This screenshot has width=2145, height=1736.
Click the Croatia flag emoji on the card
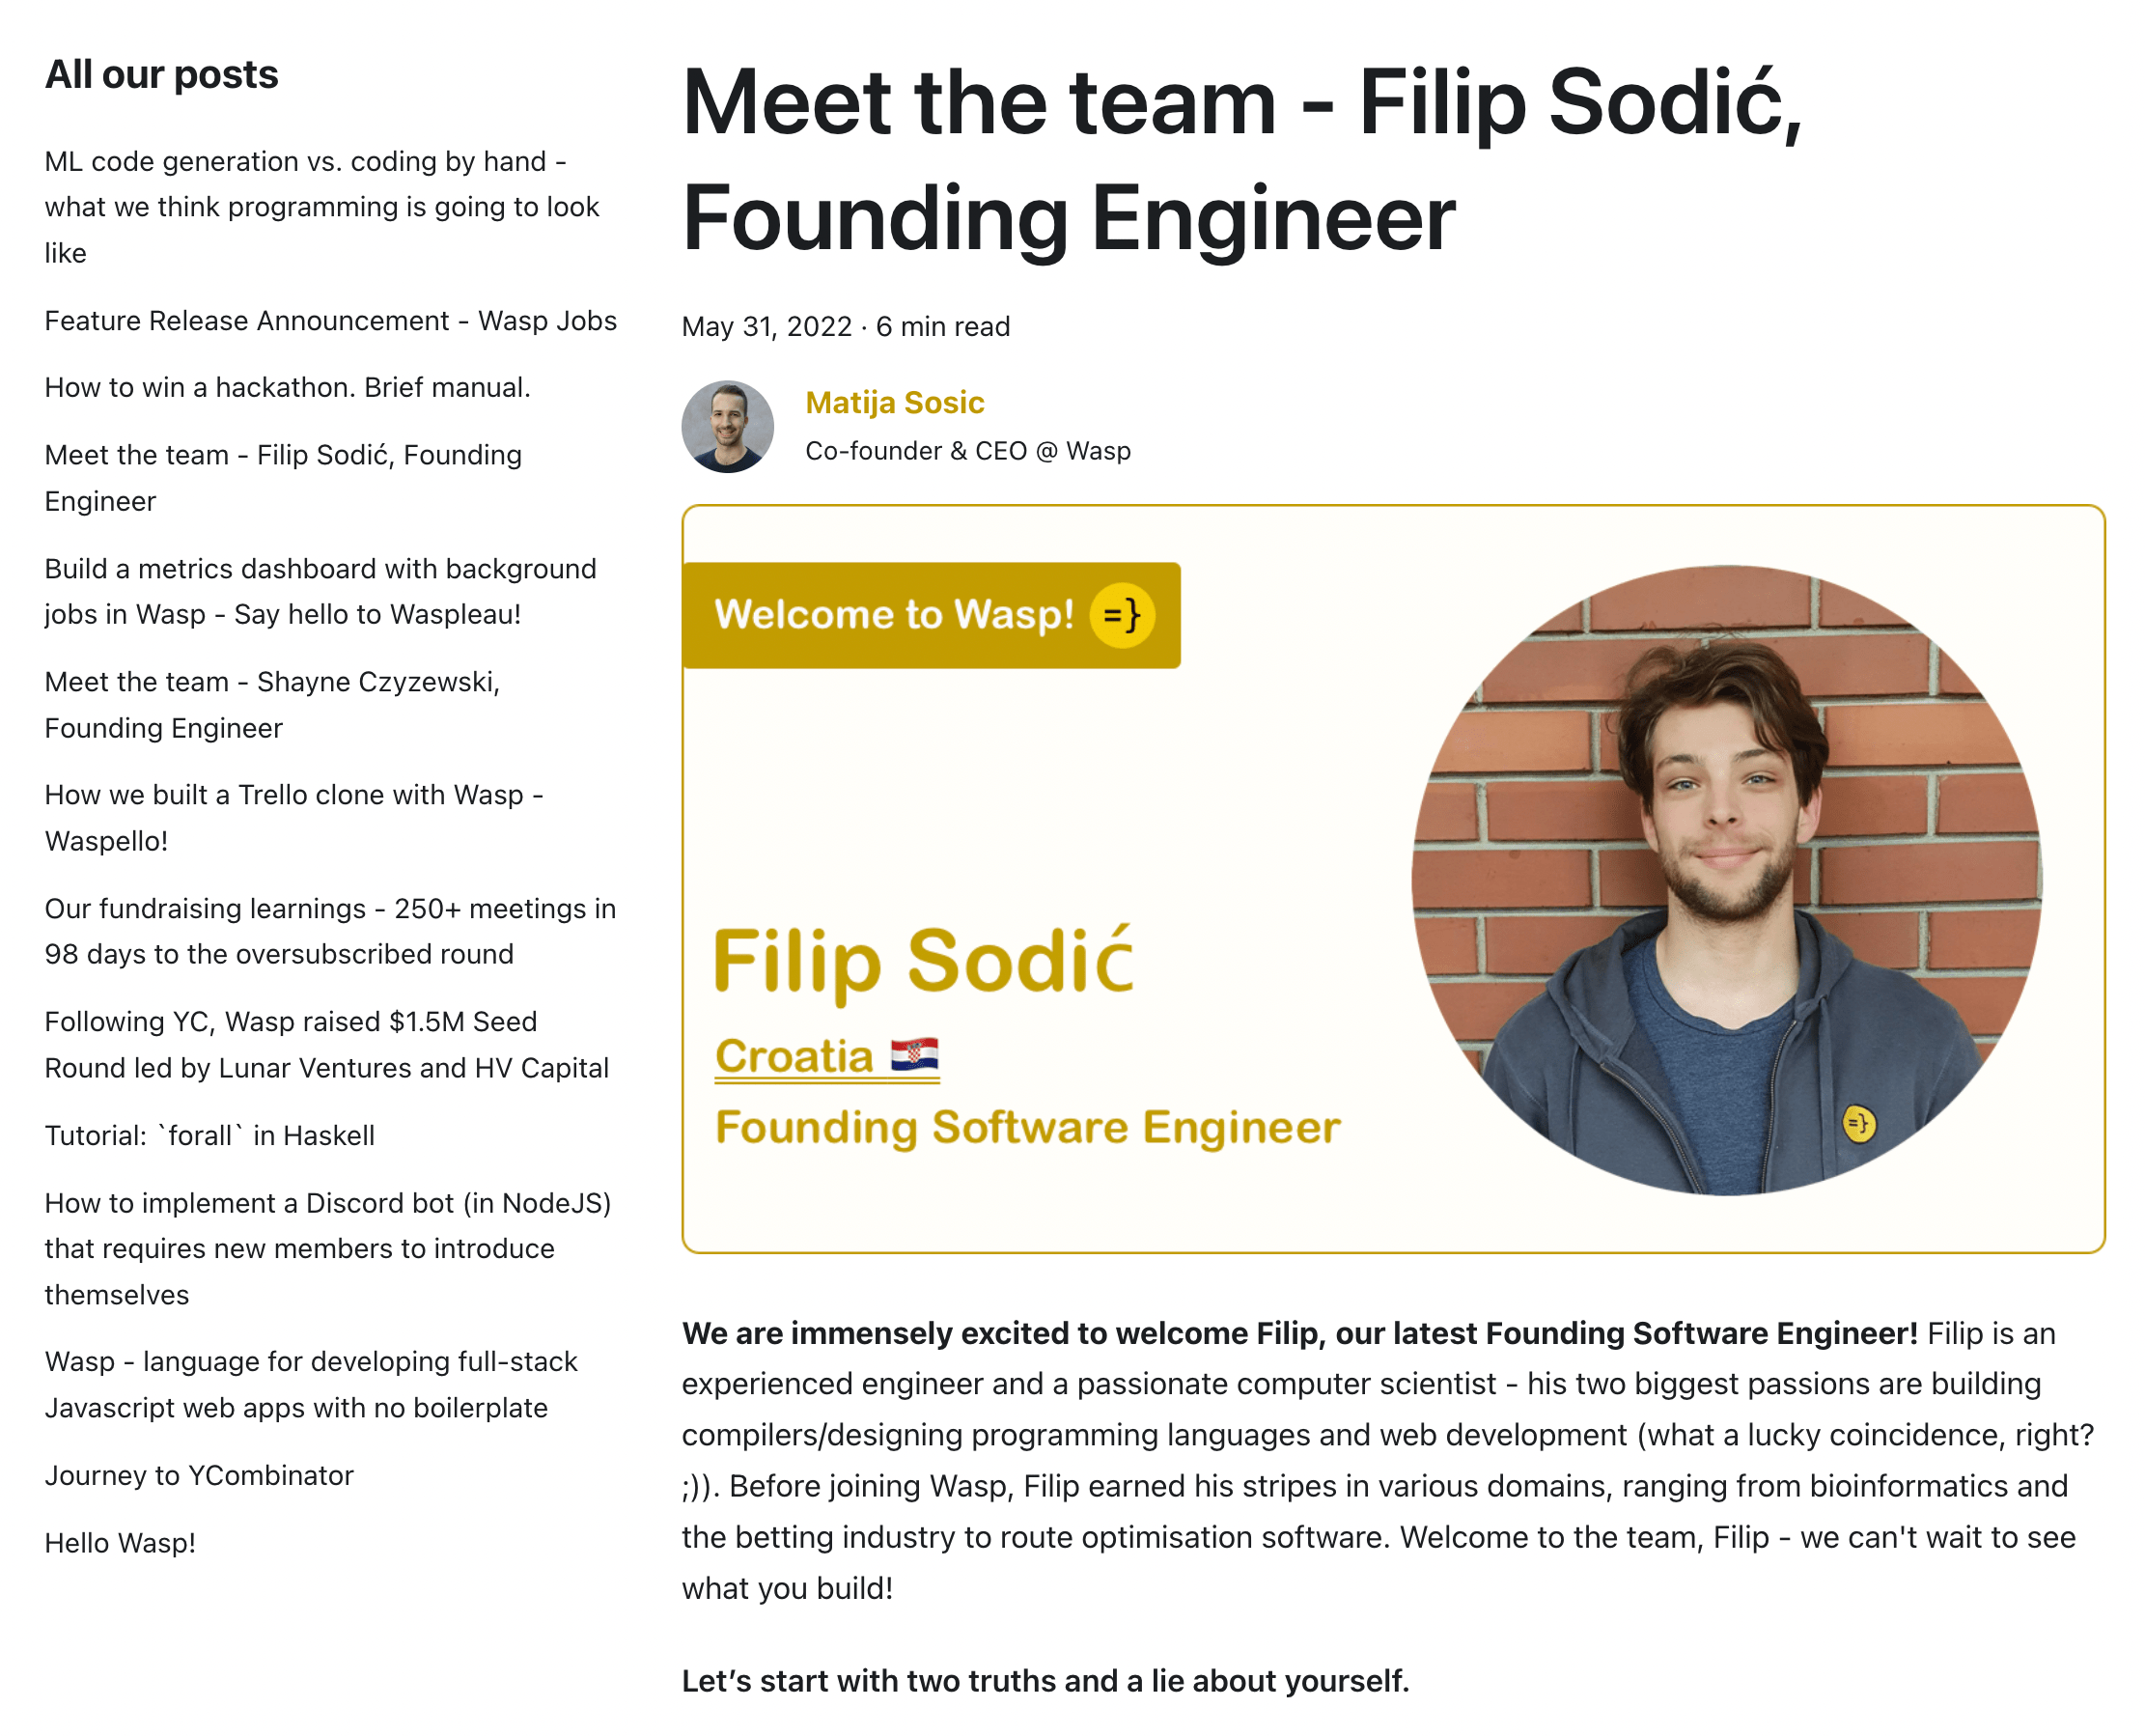pos(915,1052)
